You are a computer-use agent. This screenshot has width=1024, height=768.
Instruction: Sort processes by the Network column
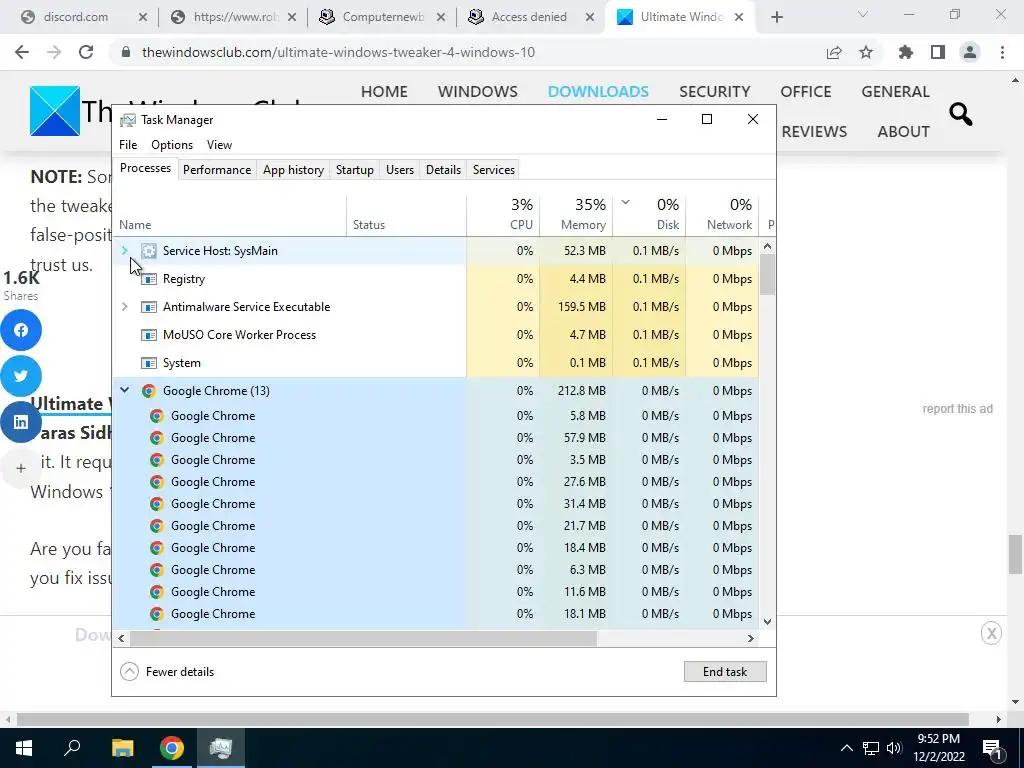[x=722, y=215]
